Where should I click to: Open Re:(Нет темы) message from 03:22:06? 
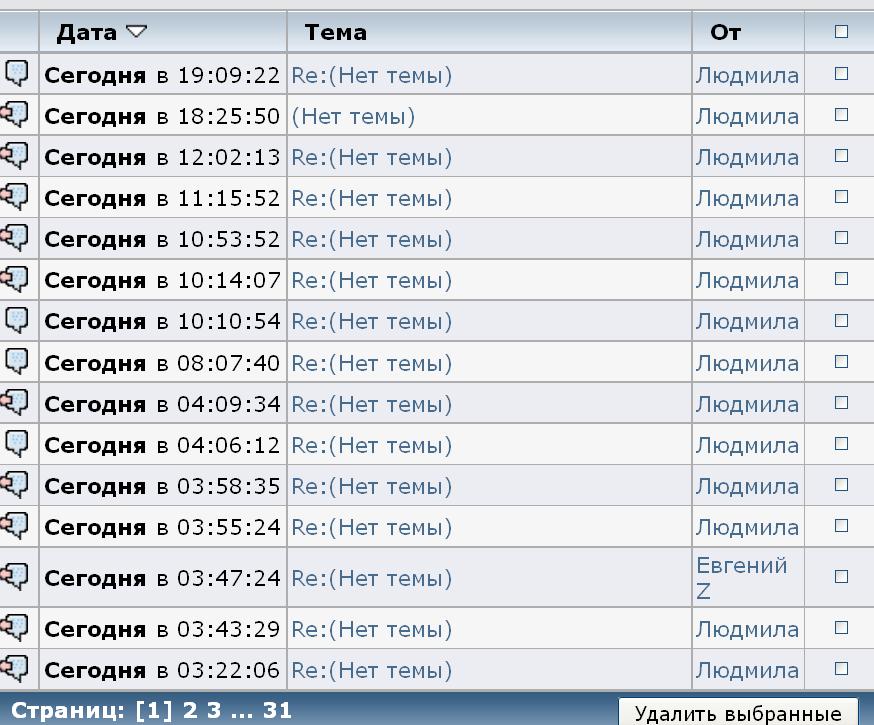[x=372, y=670]
